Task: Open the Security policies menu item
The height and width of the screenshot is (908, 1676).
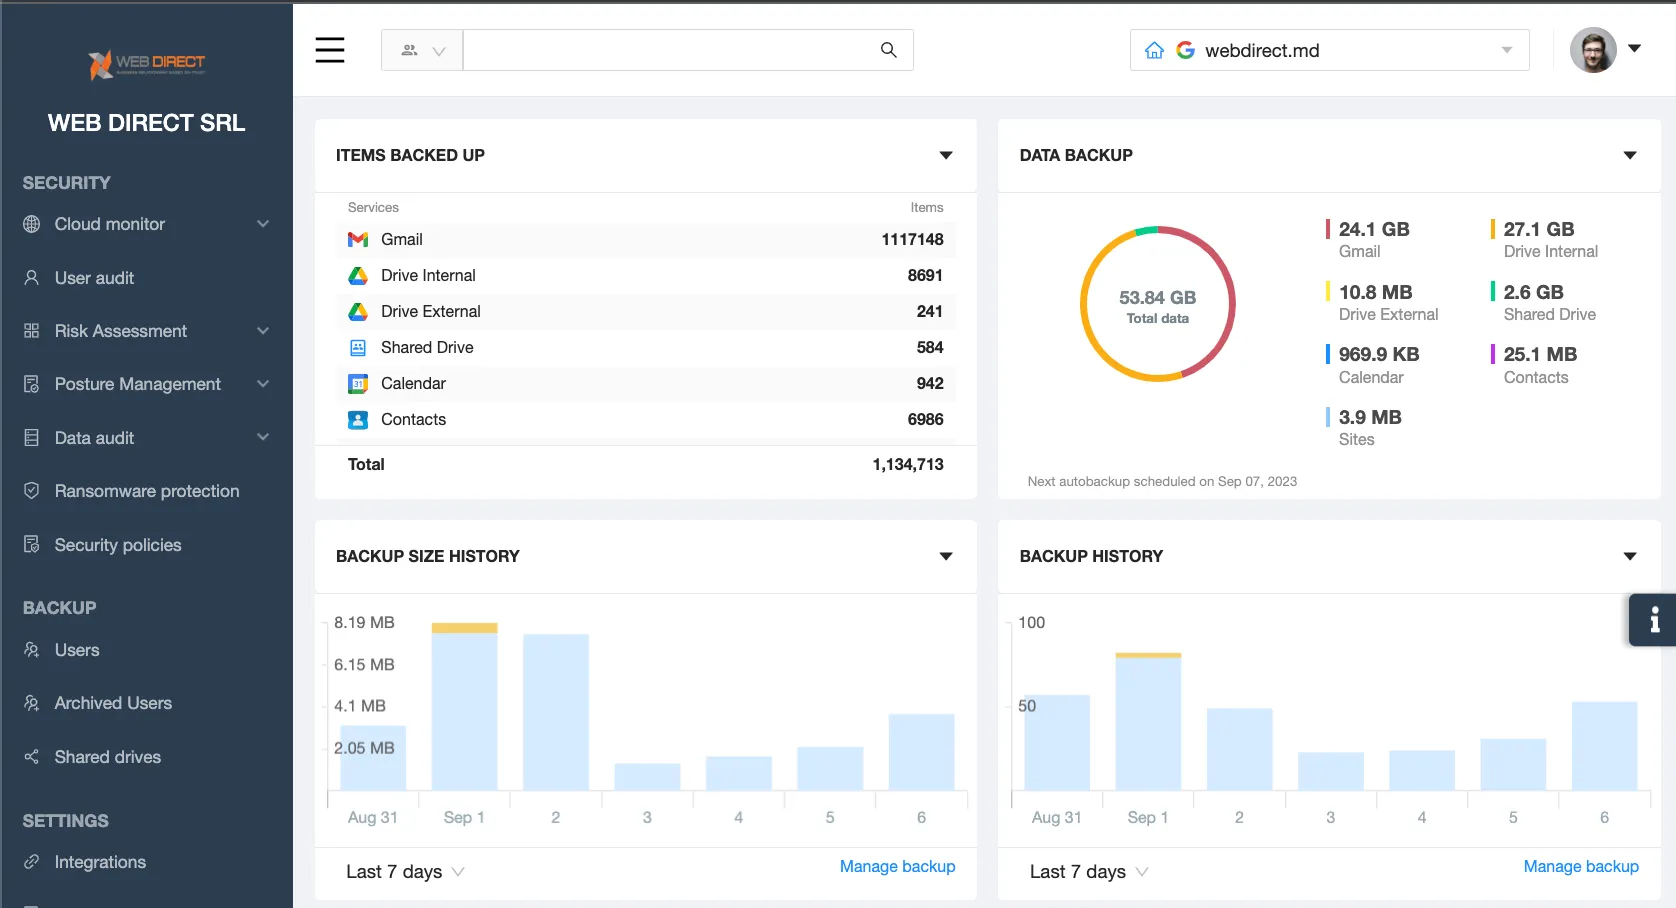Action: pyautogui.click(x=118, y=545)
